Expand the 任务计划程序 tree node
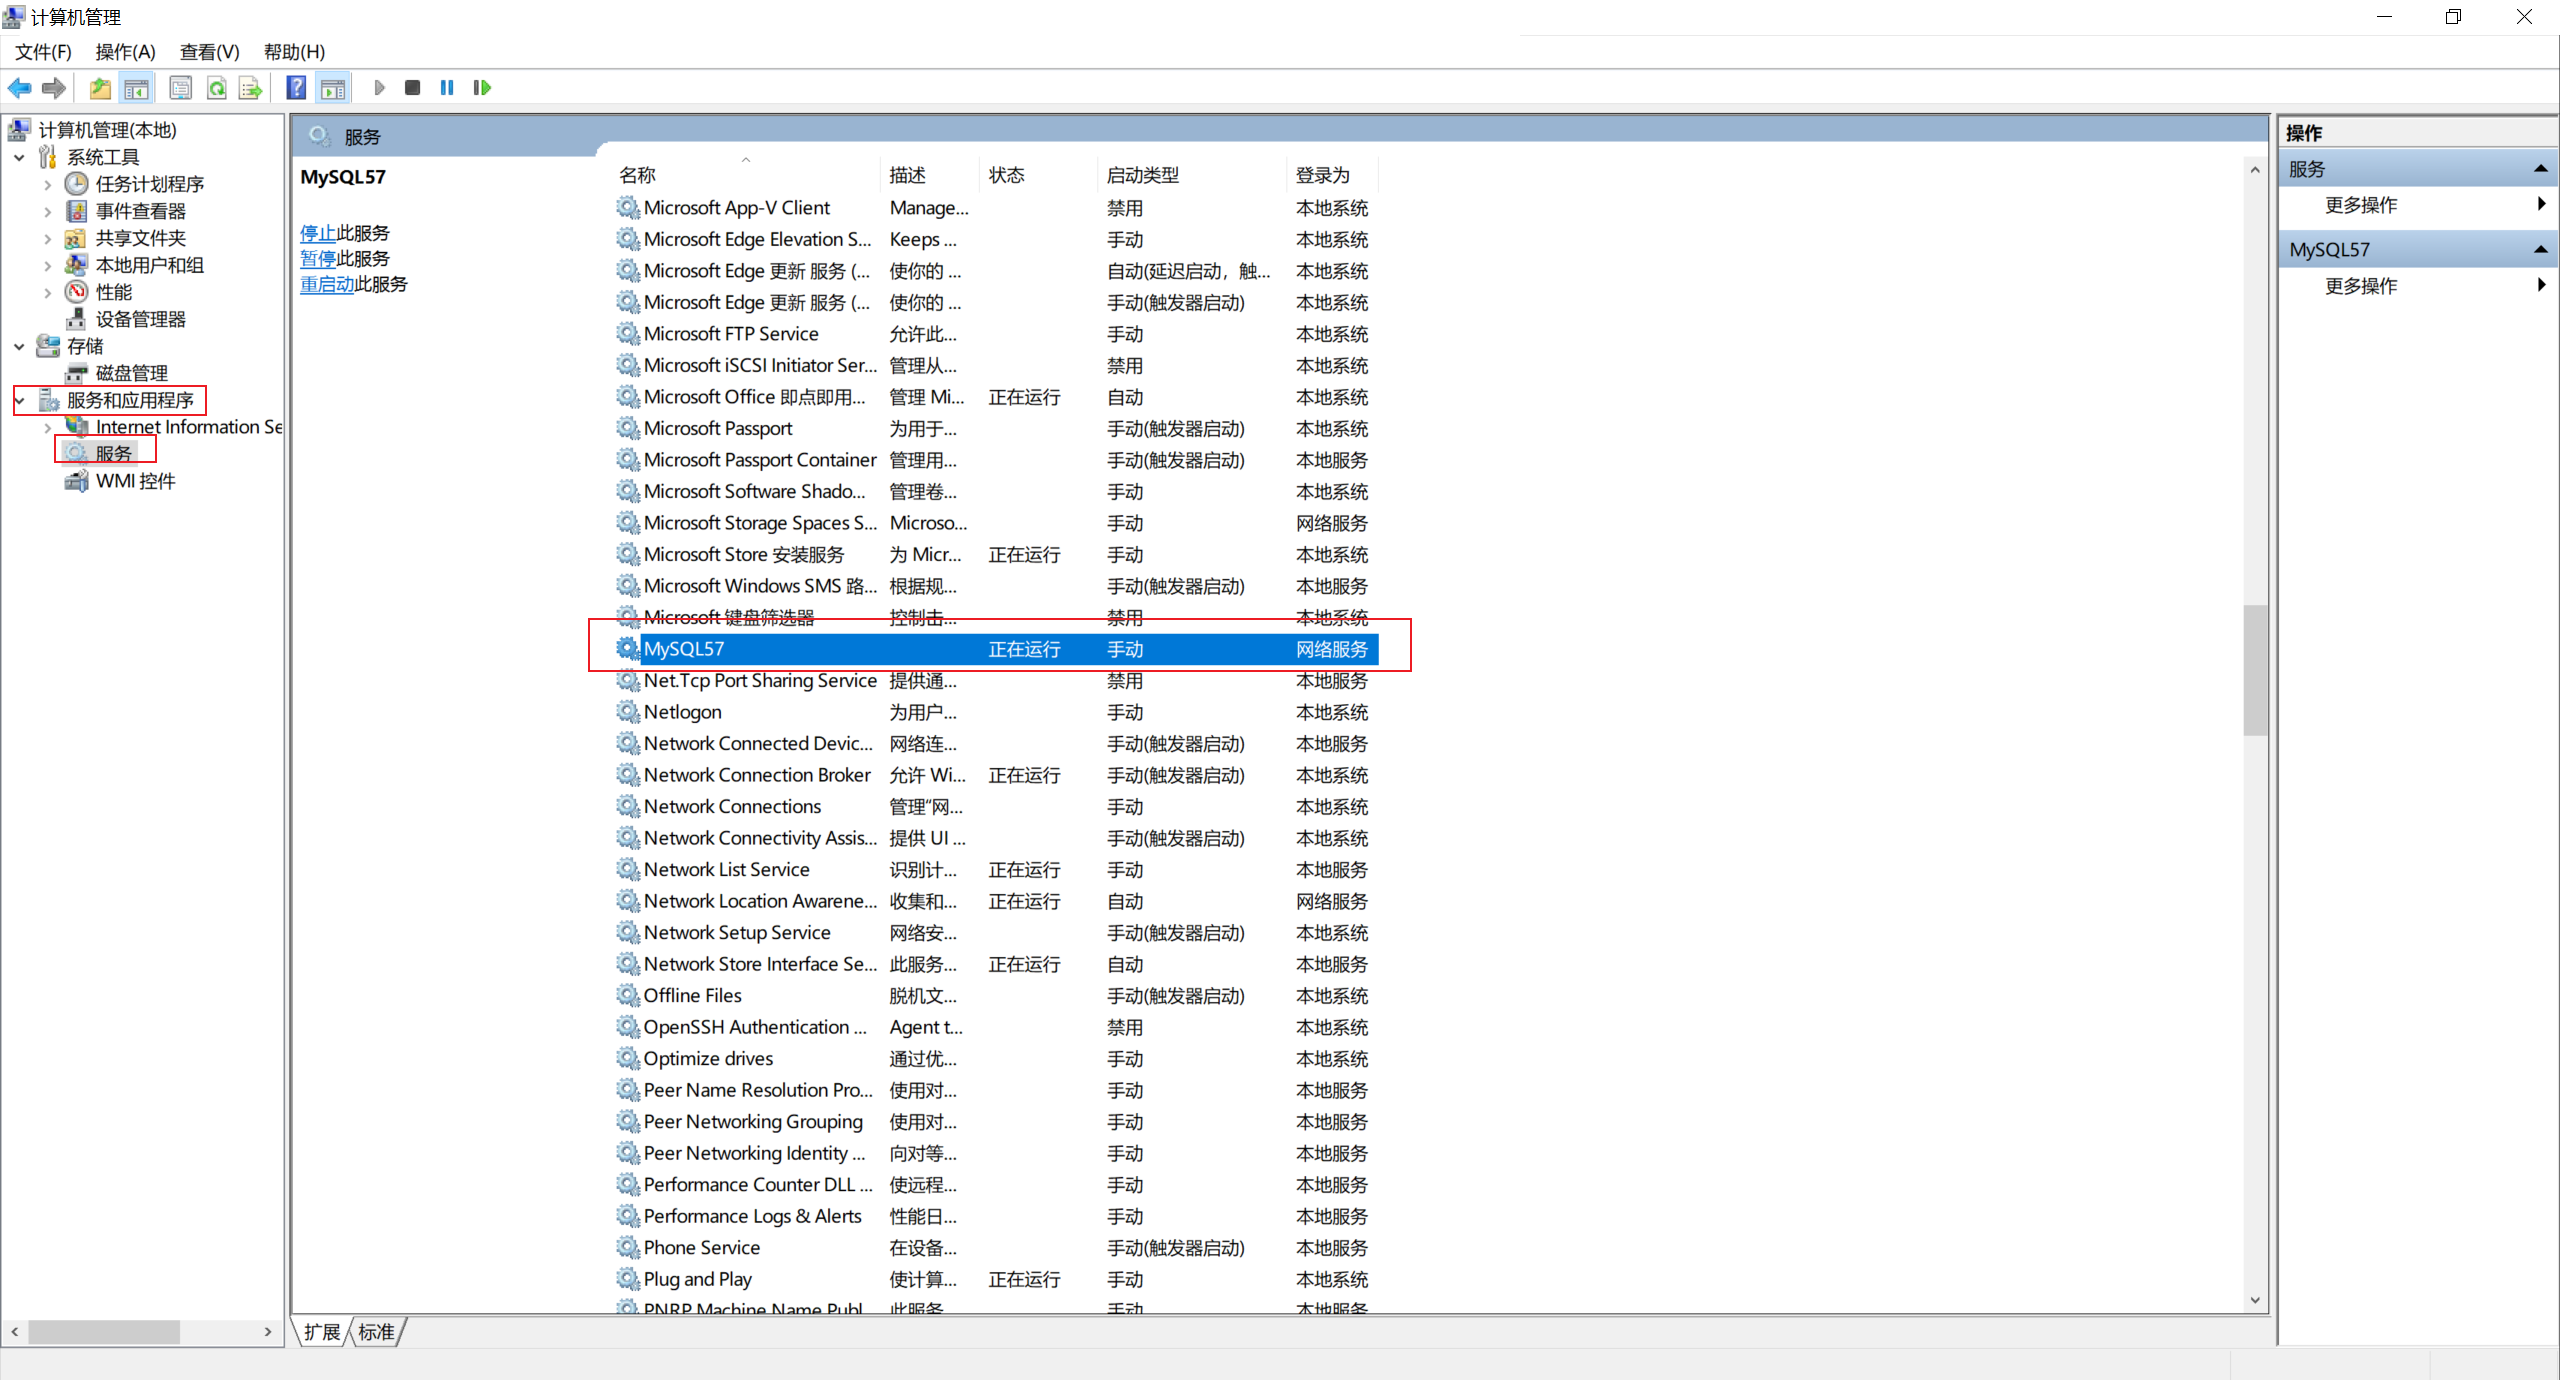2560x1380 pixels. [47, 184]
